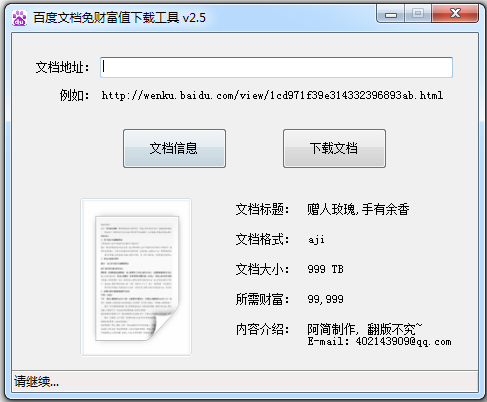487x402 pixels.
Task: Click the size value 999 TB
Action: 325,269
